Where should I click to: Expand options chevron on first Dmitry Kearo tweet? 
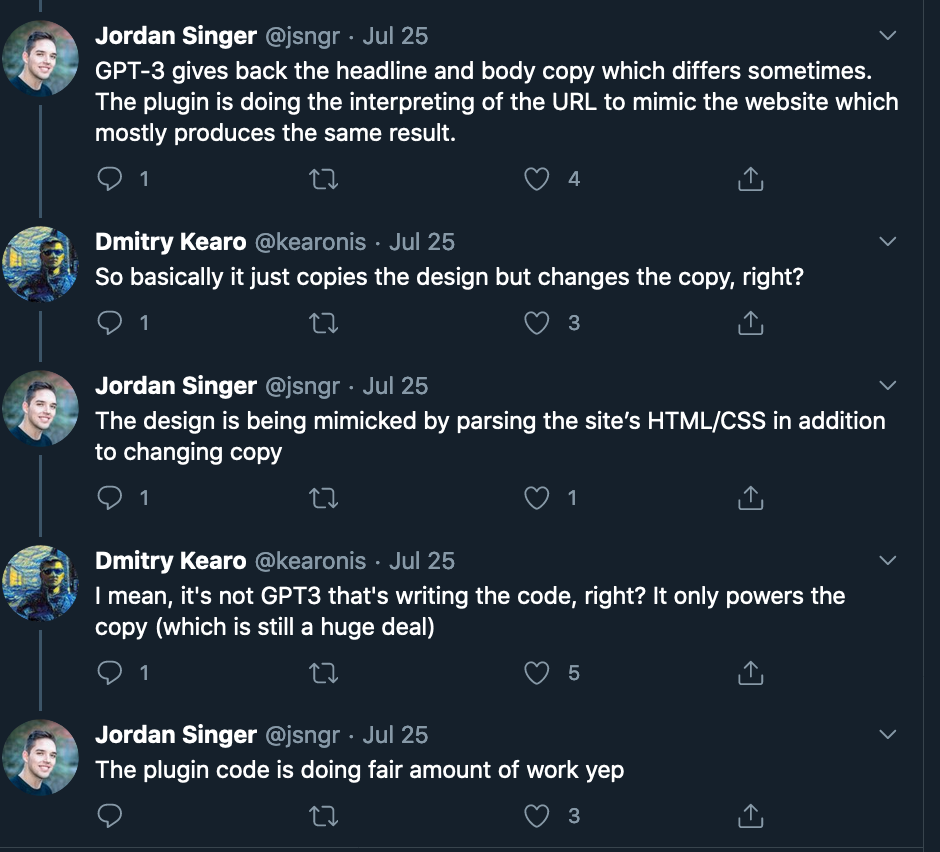[886, 242]
